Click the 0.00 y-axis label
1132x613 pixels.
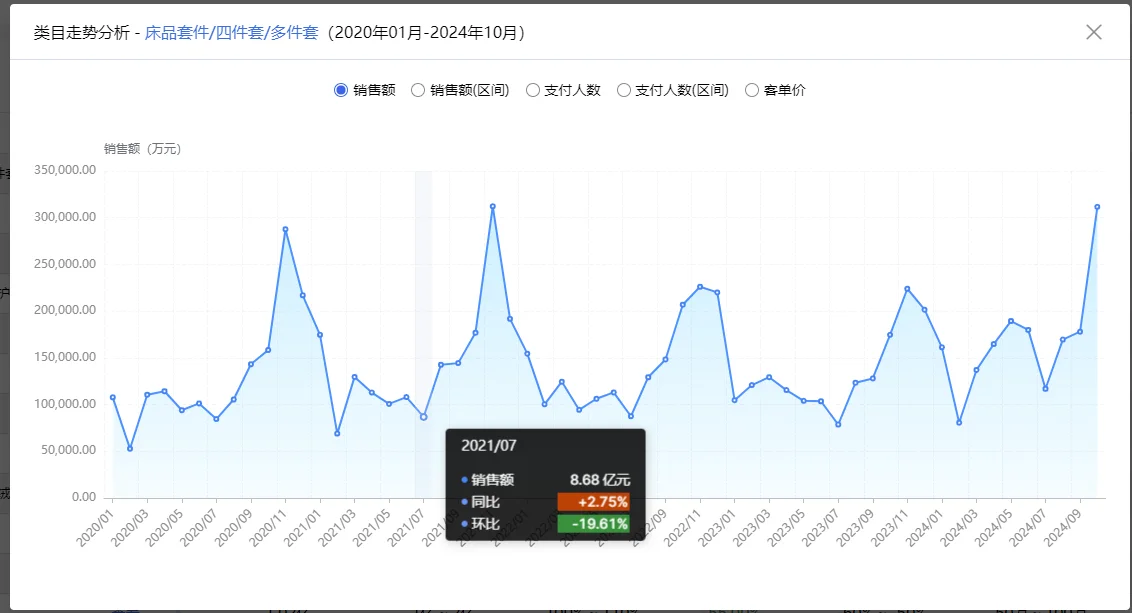84,497
